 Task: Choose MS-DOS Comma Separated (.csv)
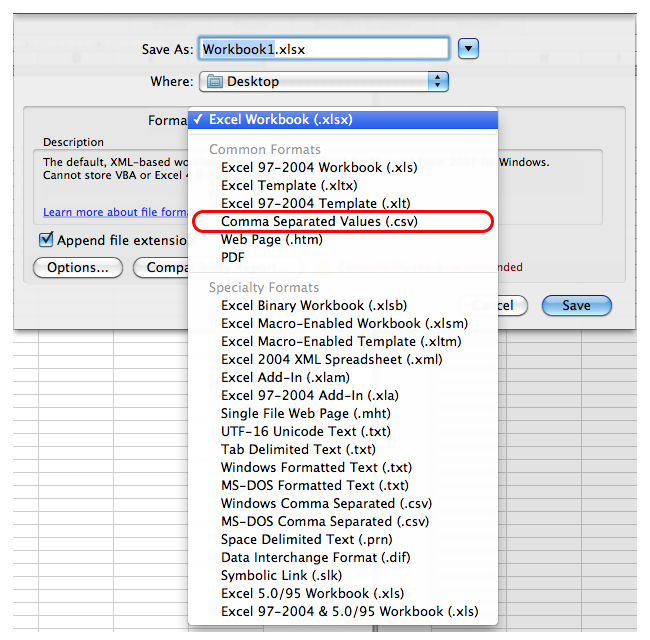(343, 521)
